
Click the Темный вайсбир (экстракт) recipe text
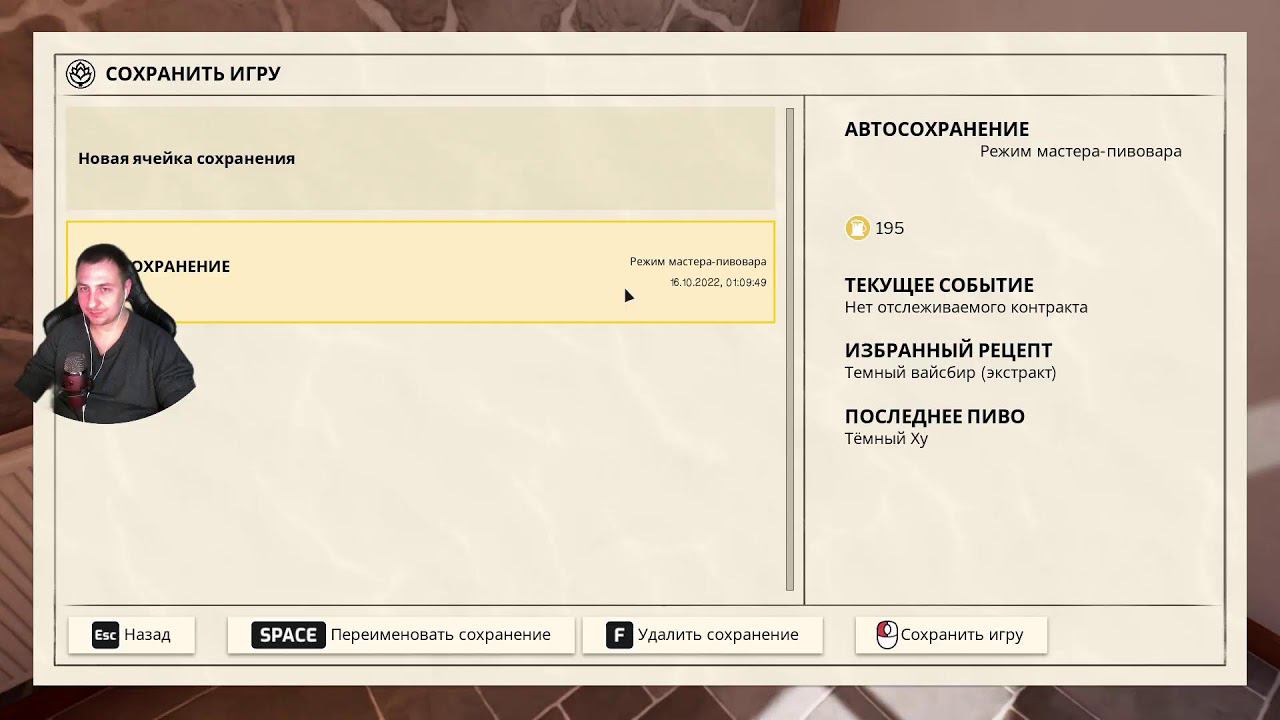pyautogui.click(x=950, y=373)
